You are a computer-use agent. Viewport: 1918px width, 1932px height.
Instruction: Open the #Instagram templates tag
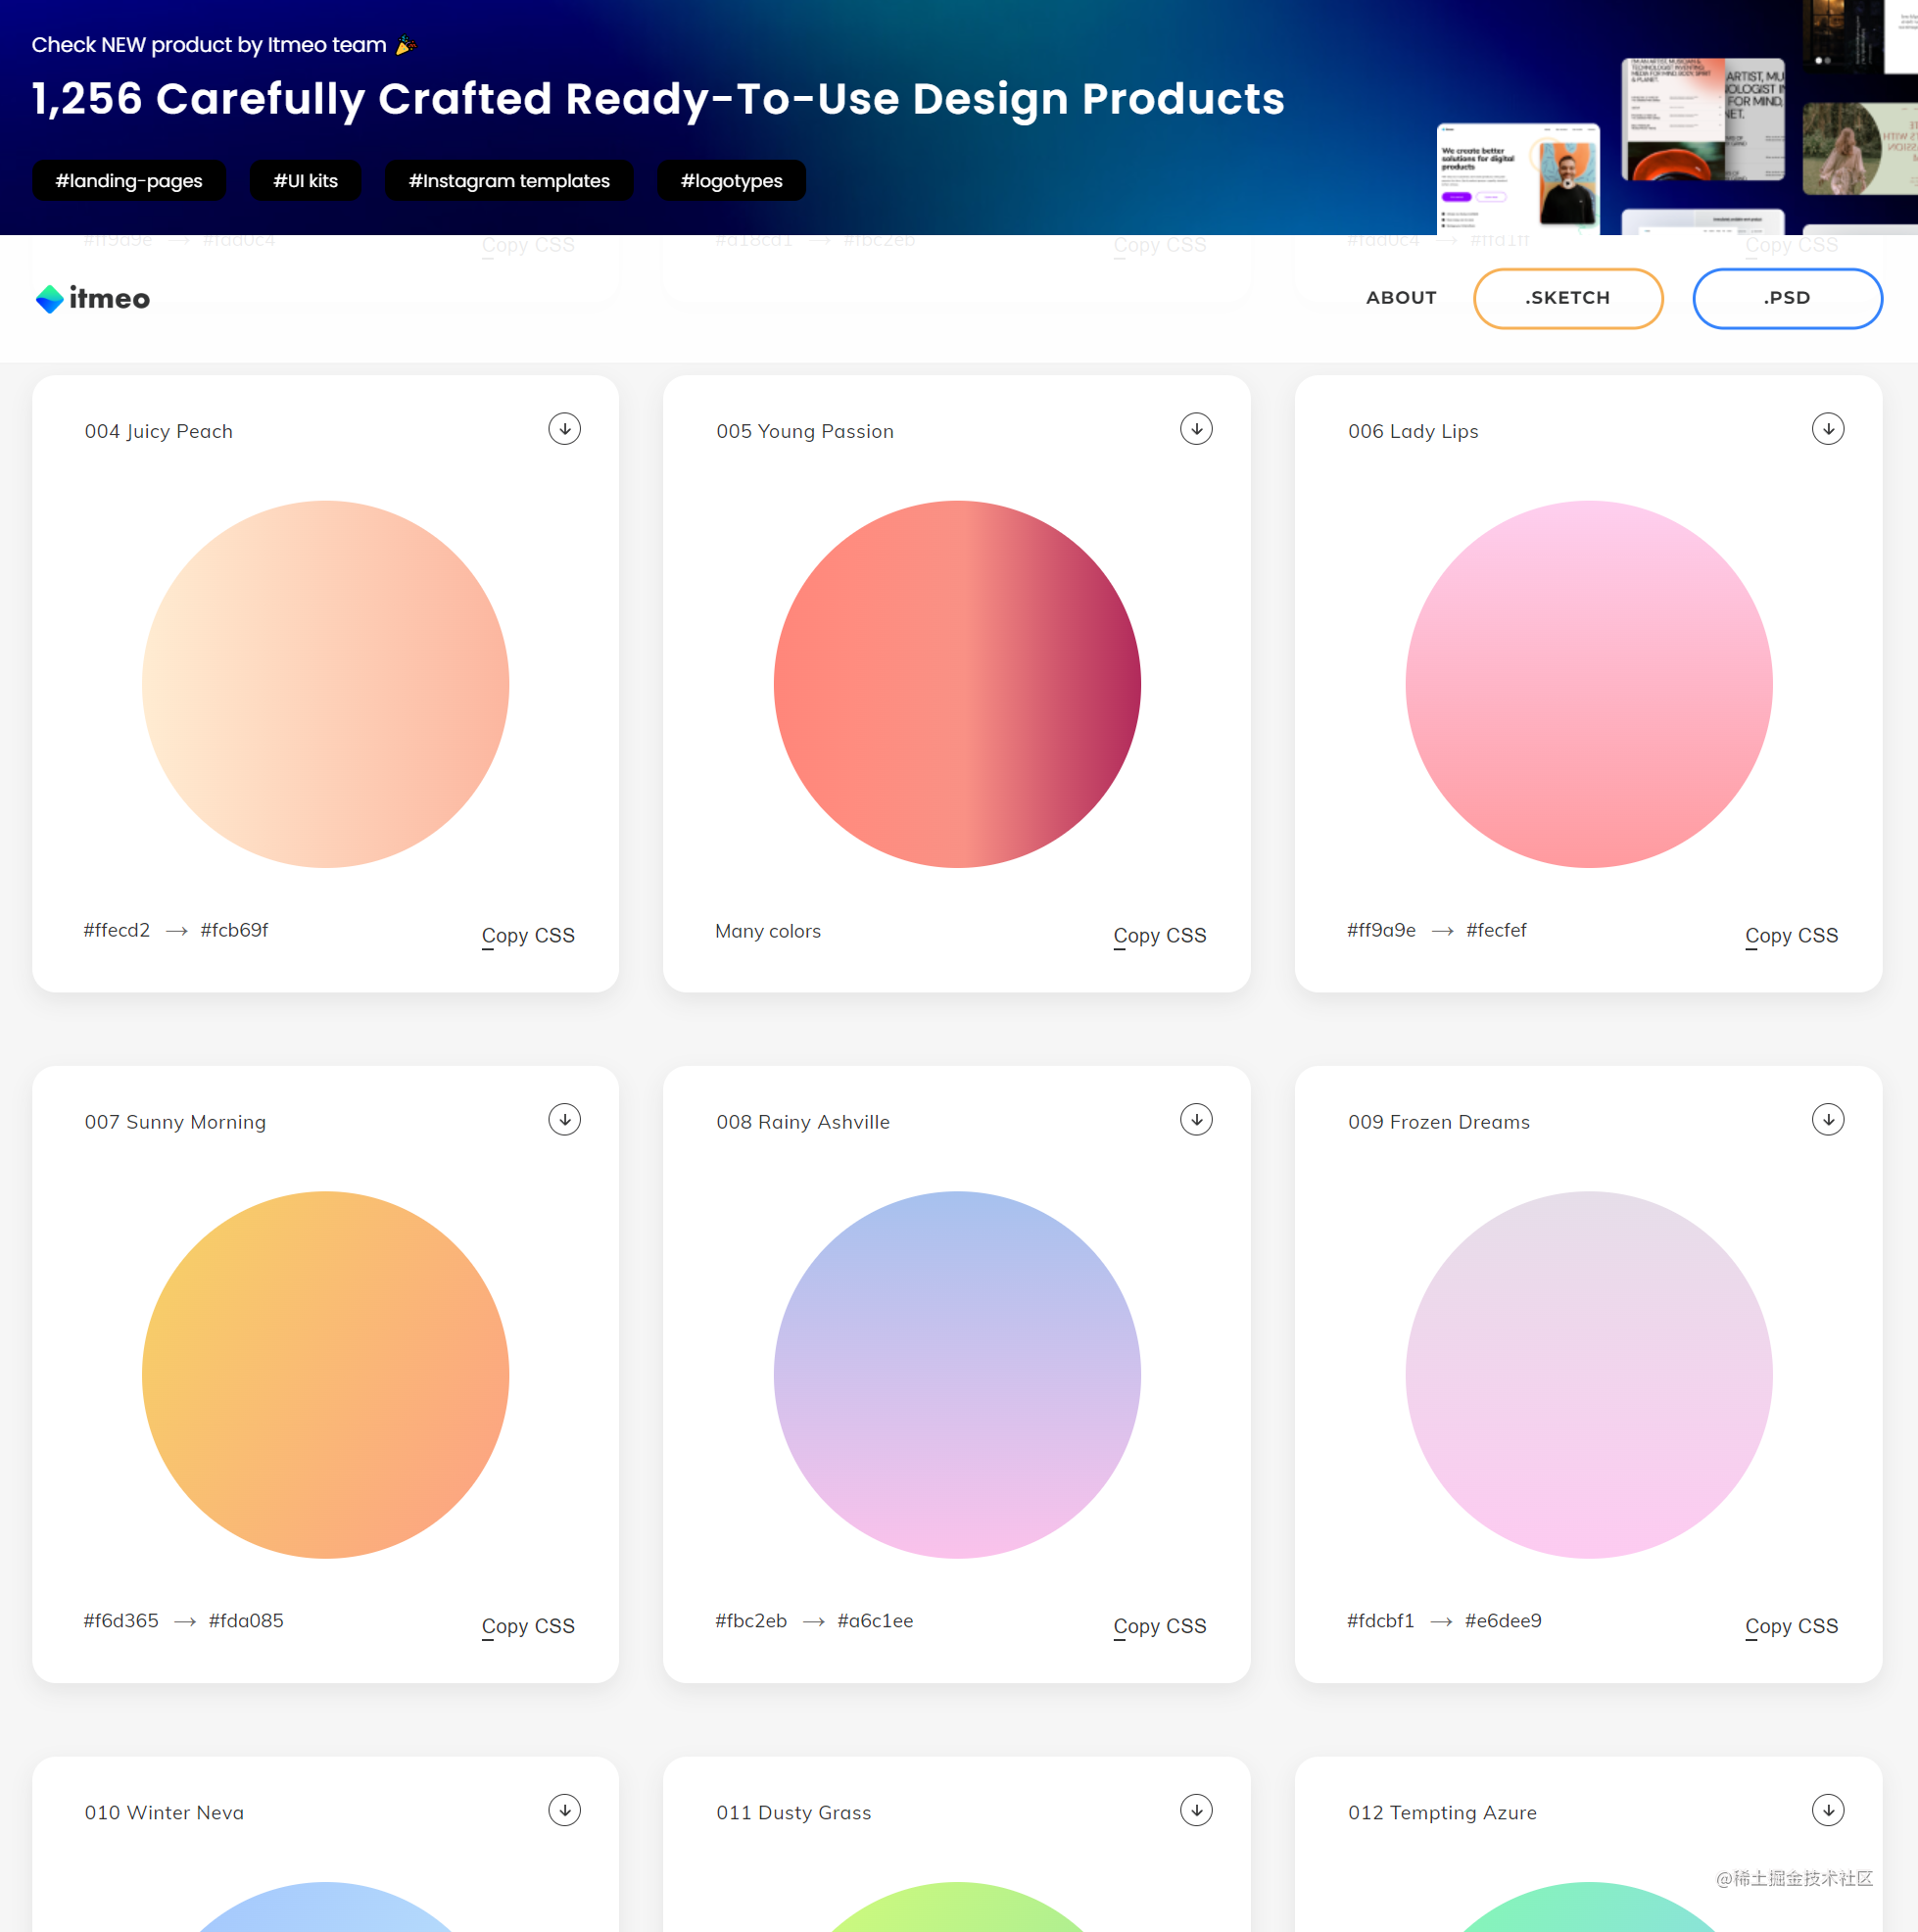coord(509,181)
